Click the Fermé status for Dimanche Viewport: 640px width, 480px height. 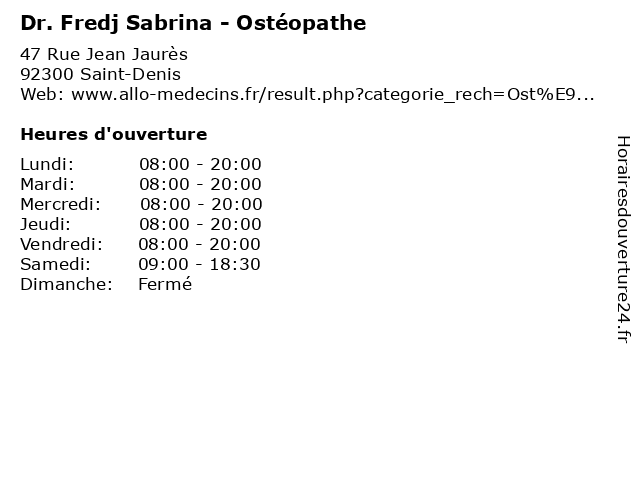tap(165, 284)
